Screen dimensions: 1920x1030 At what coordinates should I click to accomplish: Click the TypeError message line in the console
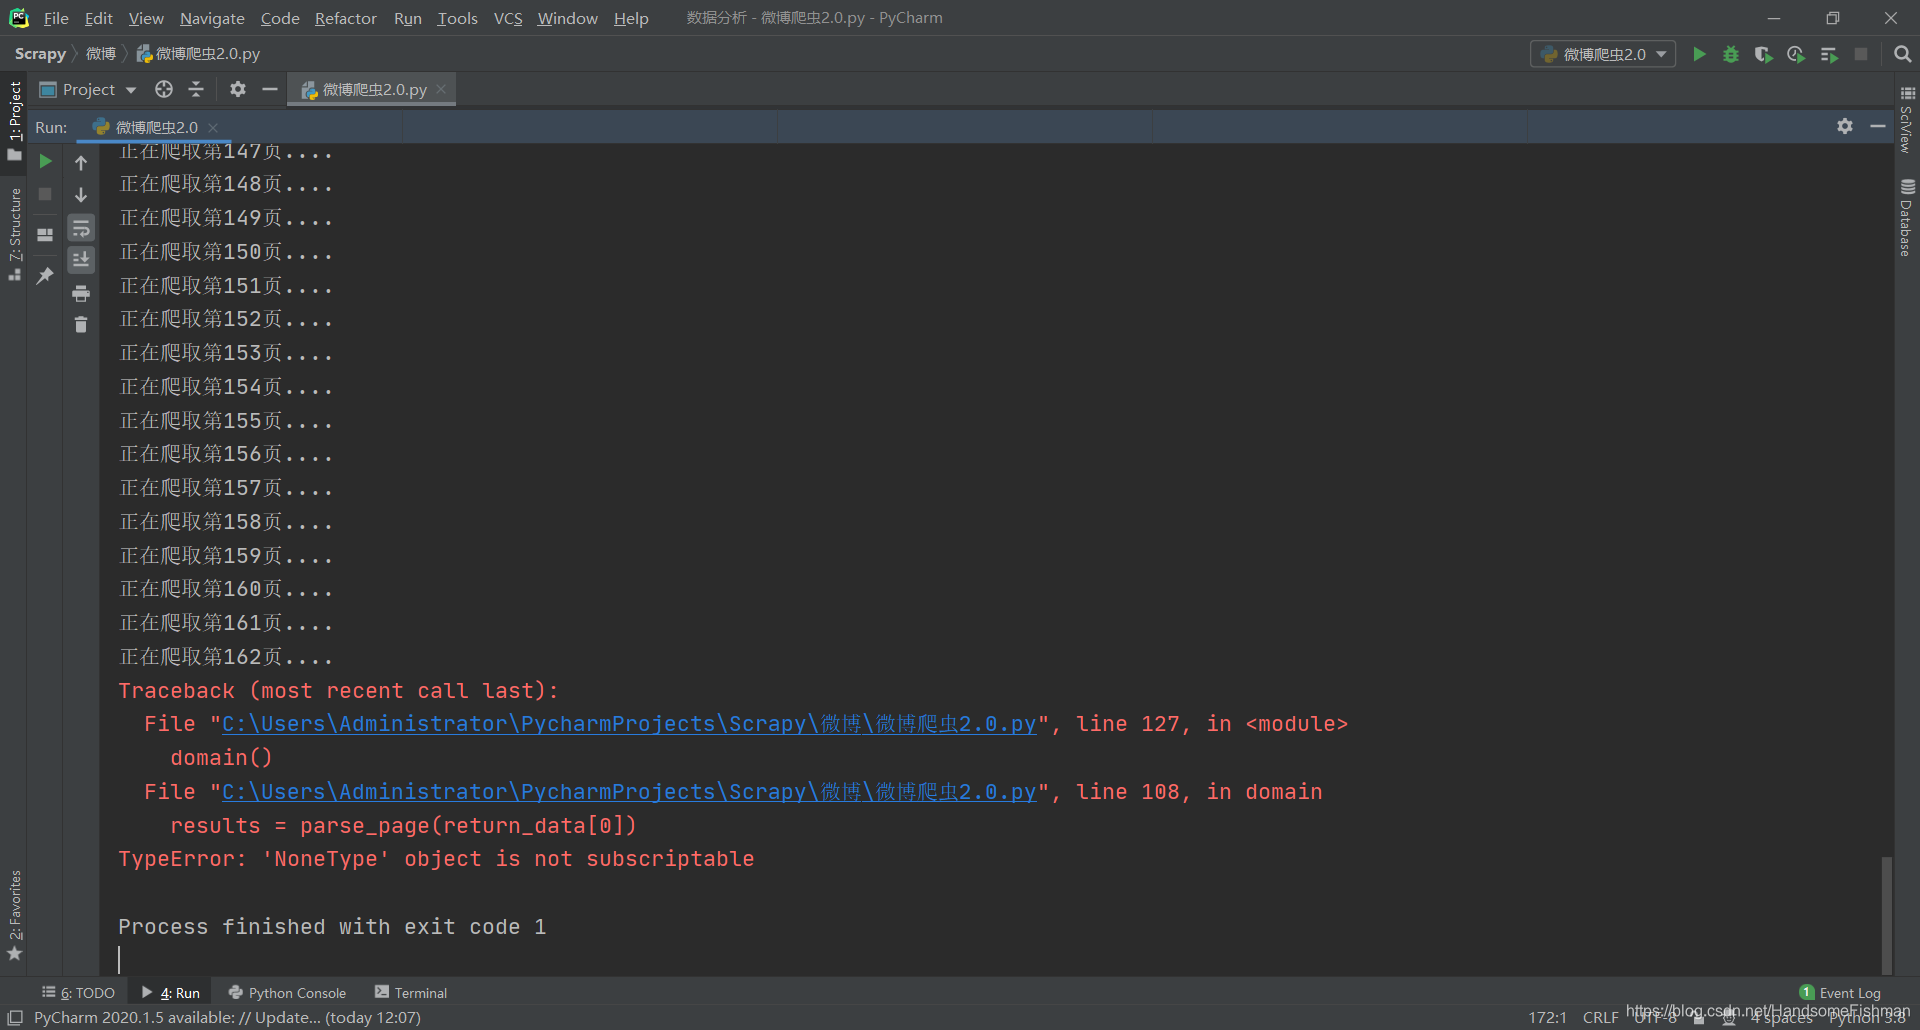(436, 859)
